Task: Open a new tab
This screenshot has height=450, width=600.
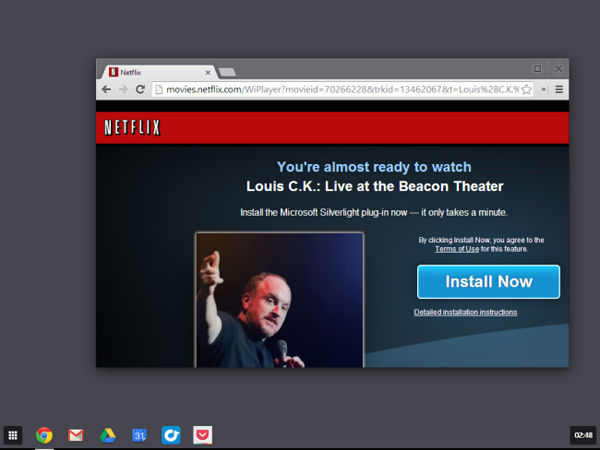Action: click(227, 72)
